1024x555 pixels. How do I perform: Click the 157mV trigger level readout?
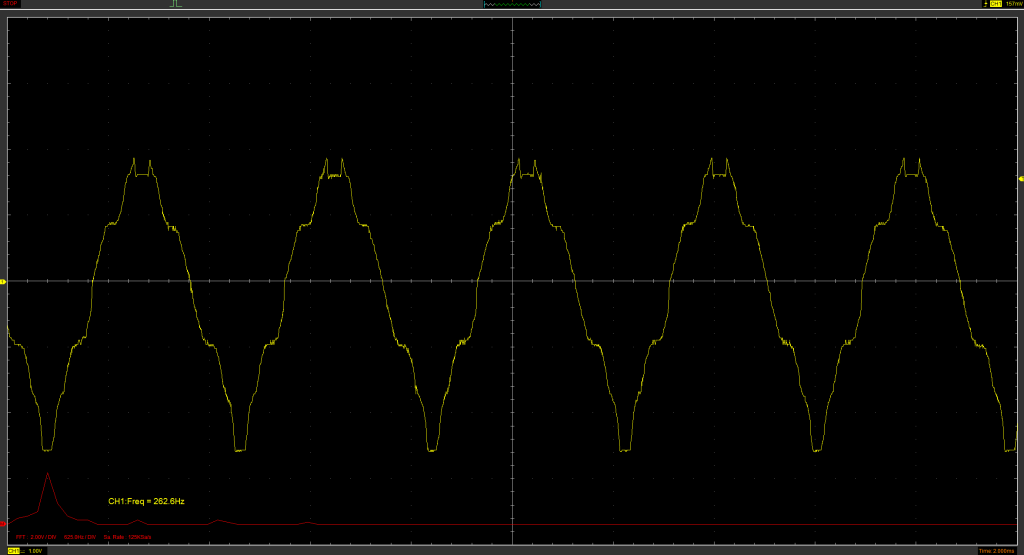pyautogui.click(x=1013, y=4)
